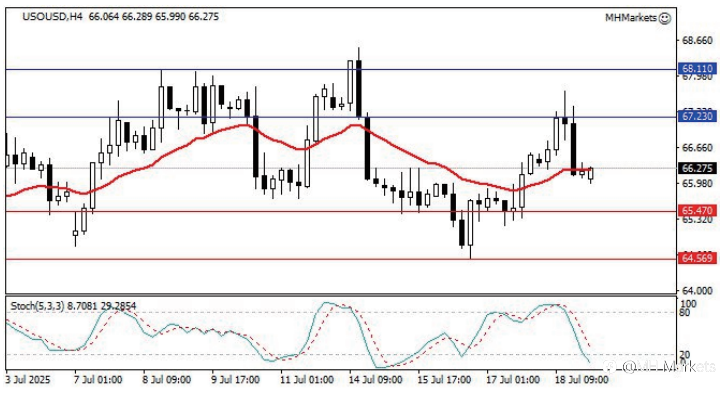
Task: Click the 7 Jul 01:00 time label
Action: click(x=98, y=380)
